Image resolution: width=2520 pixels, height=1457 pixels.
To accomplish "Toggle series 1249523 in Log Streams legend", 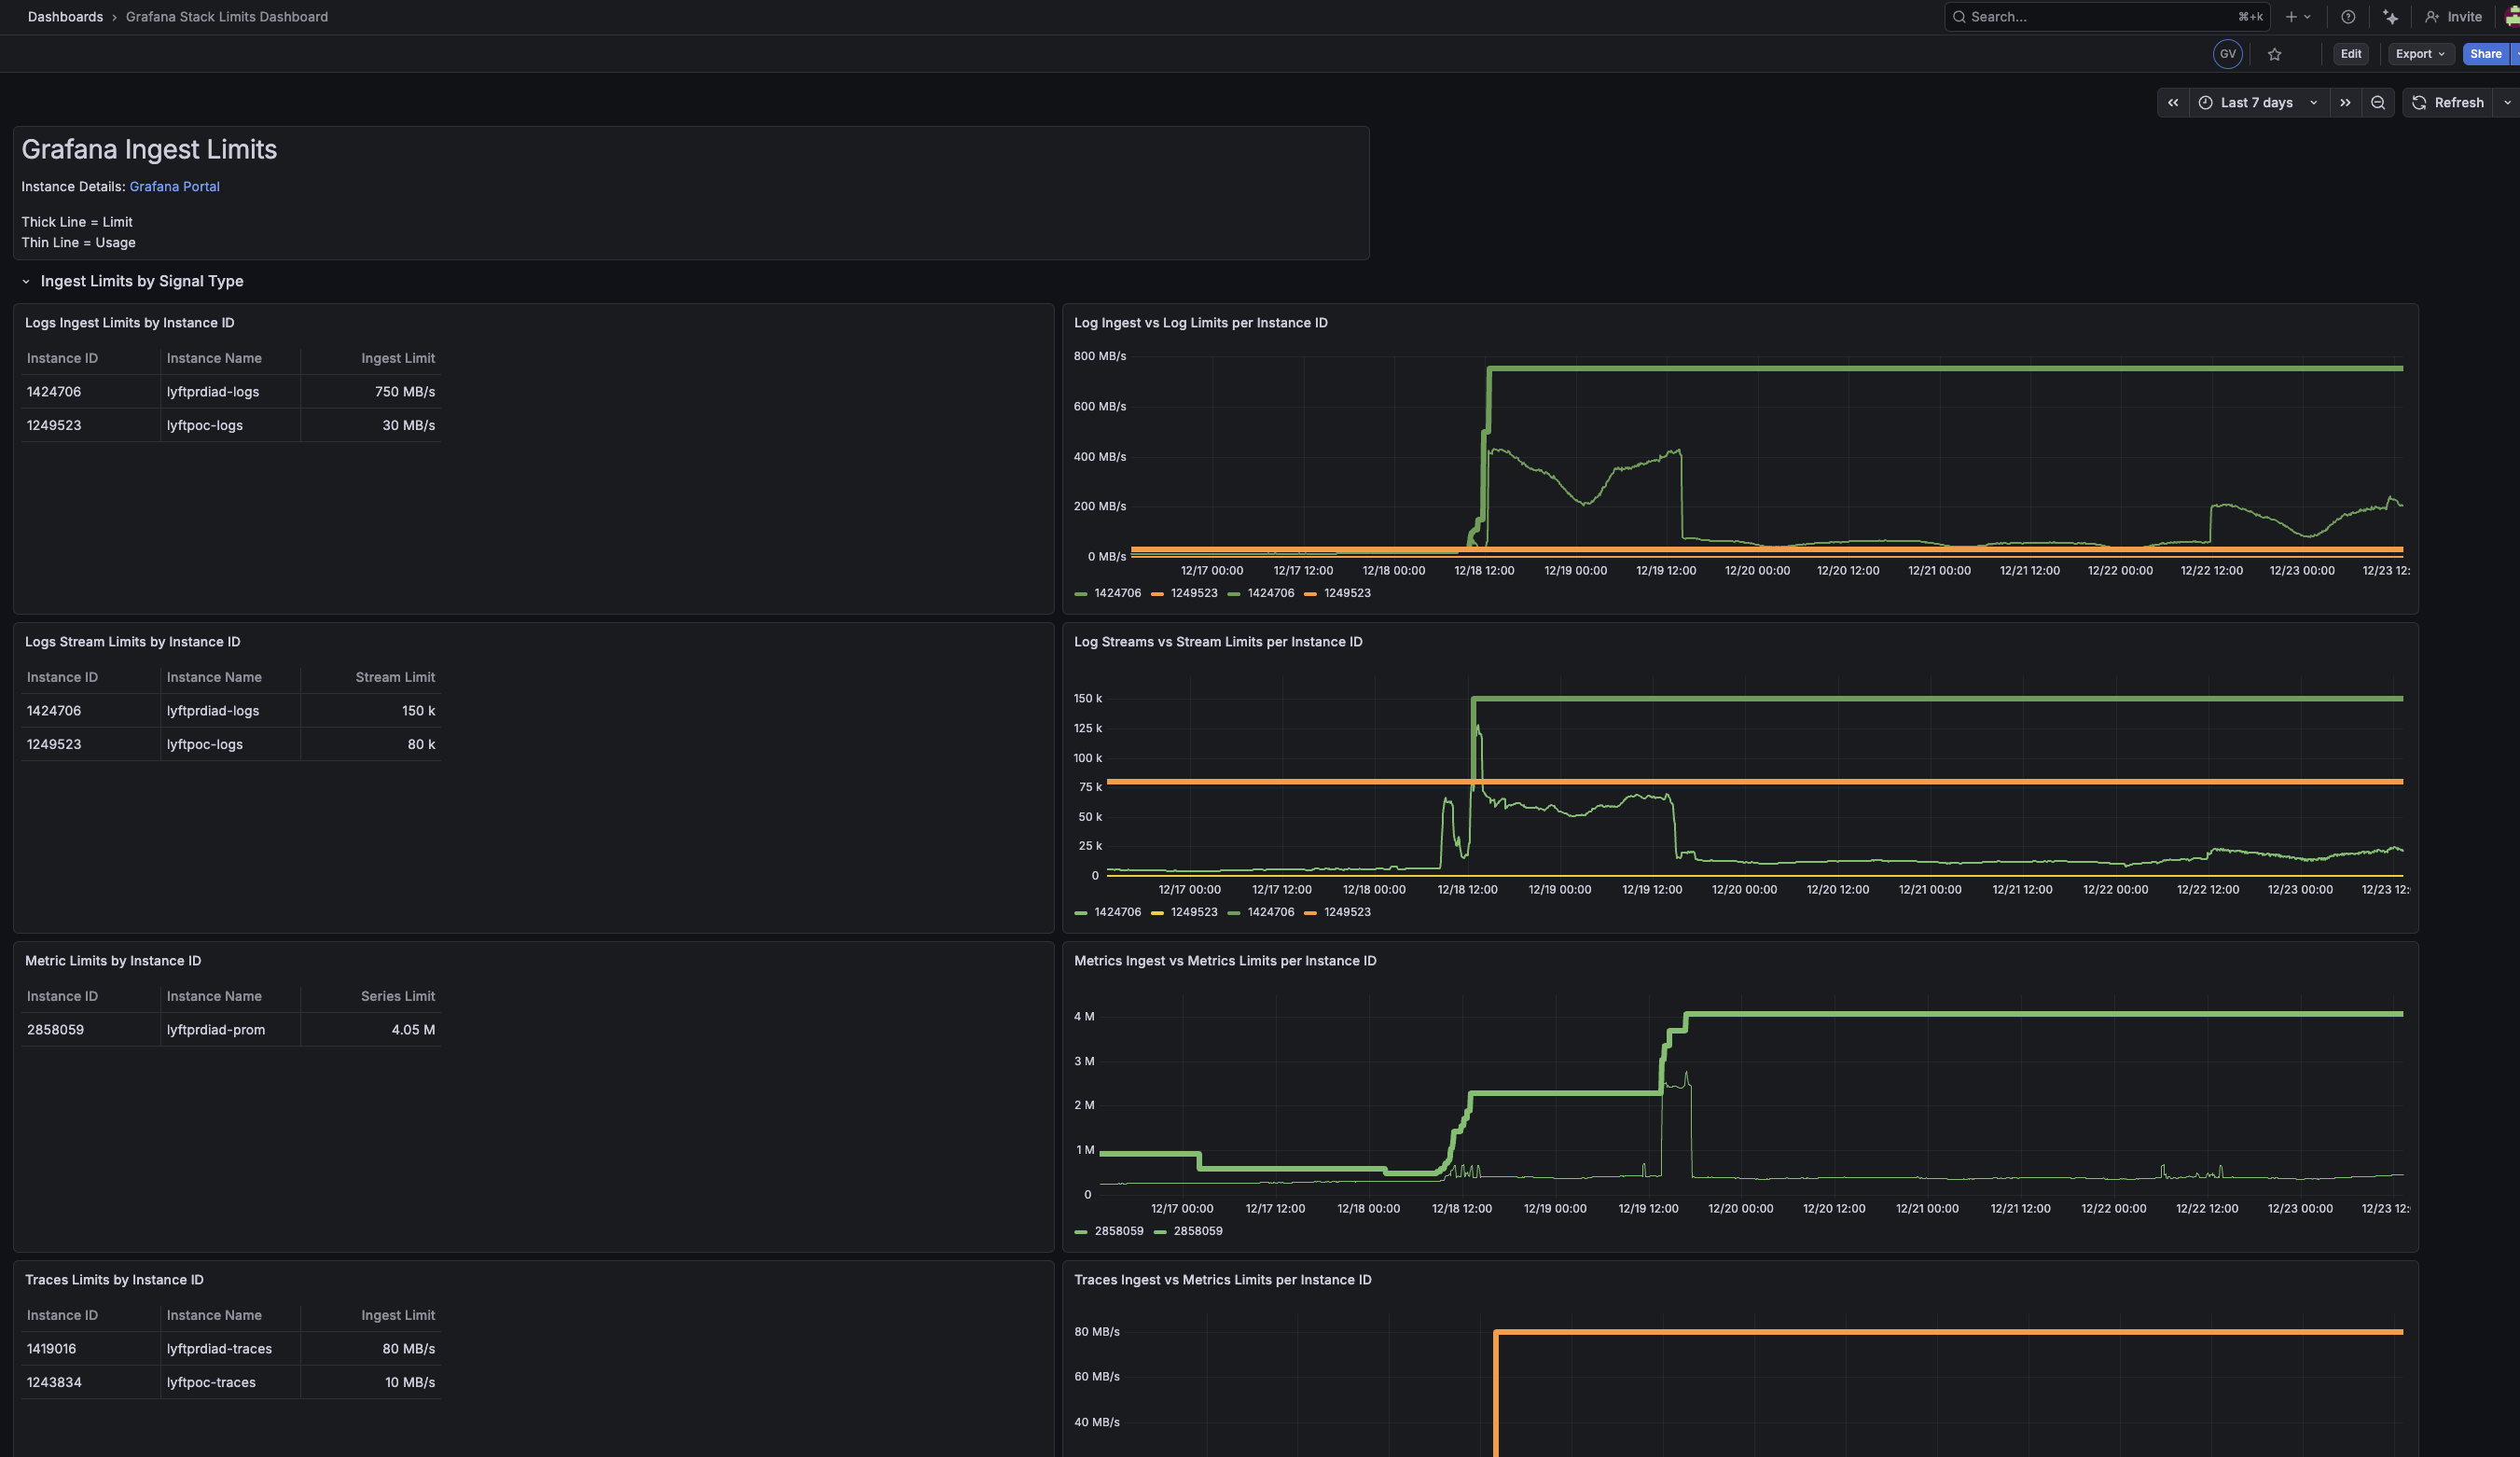I will [1193, 912].
